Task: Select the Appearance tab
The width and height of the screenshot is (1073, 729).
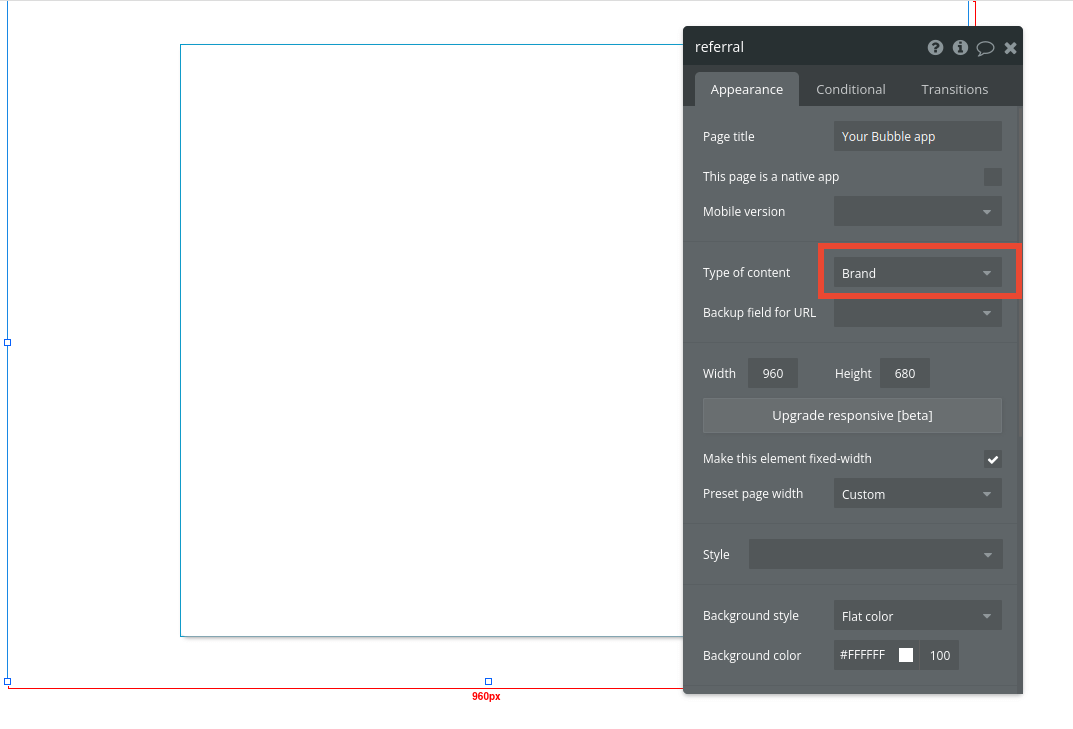Action: coord(746,89)
